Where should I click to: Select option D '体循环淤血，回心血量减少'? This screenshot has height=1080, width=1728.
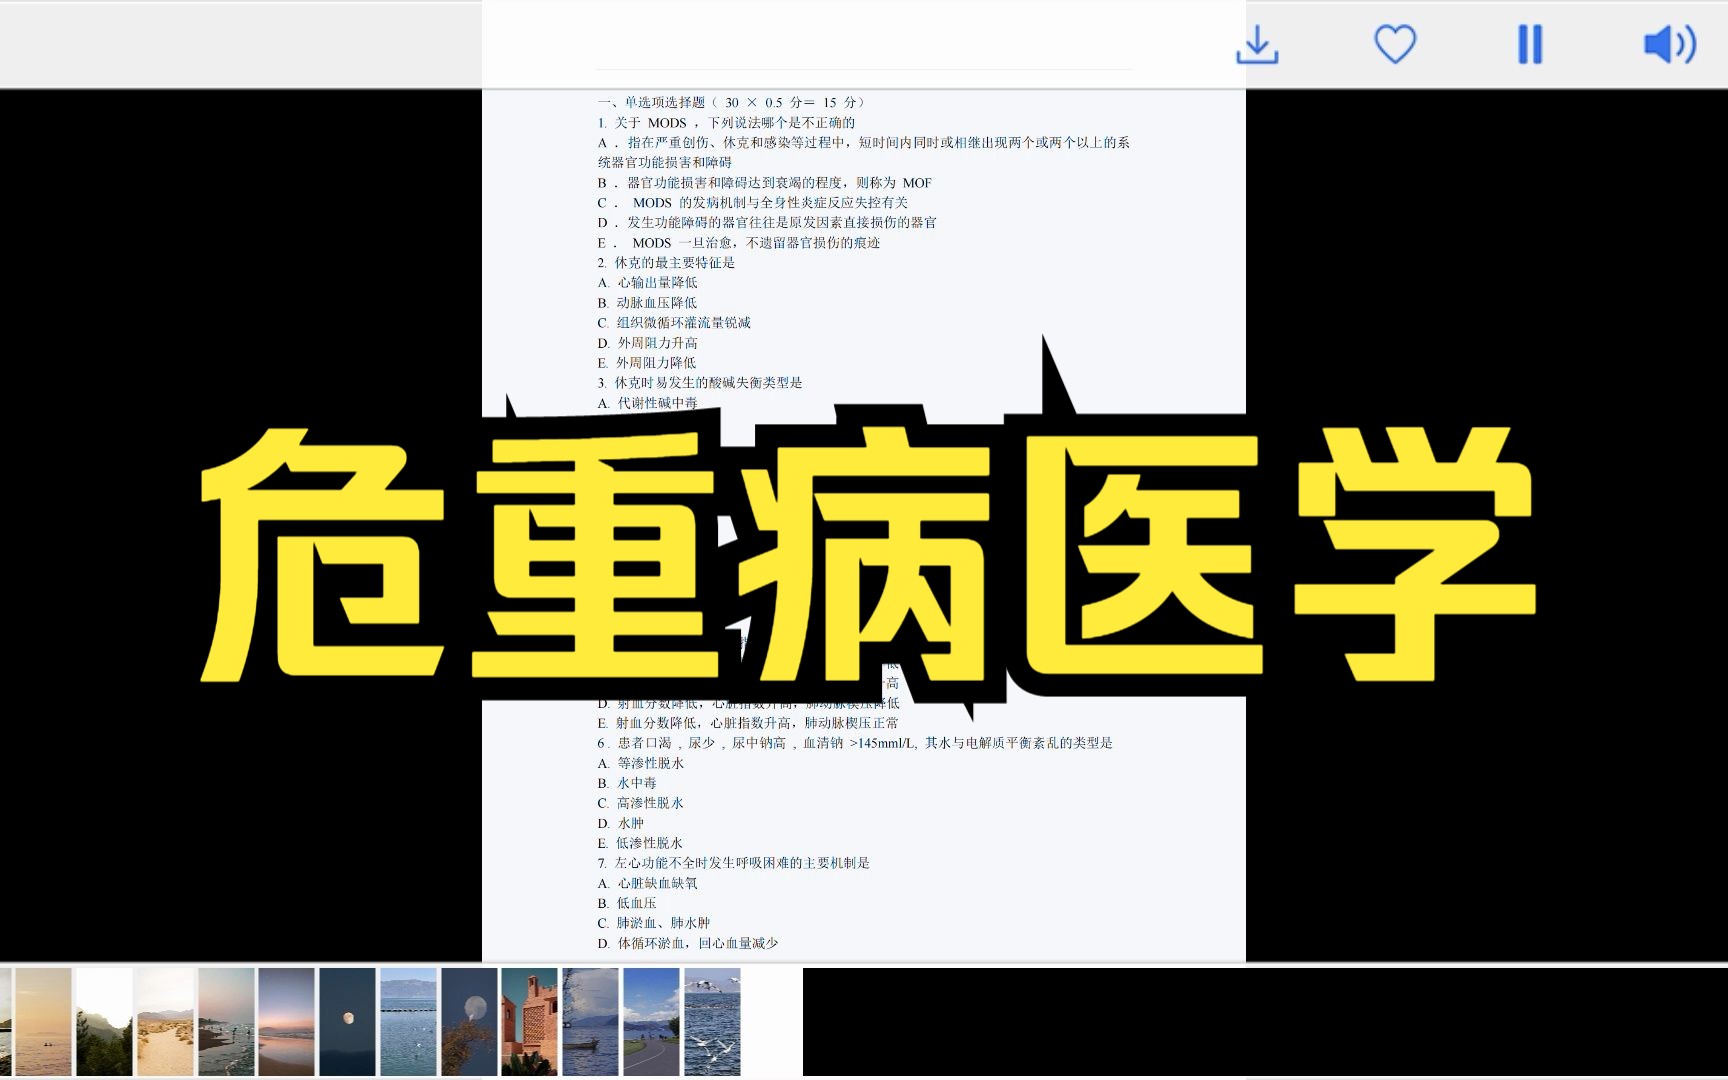688,943
